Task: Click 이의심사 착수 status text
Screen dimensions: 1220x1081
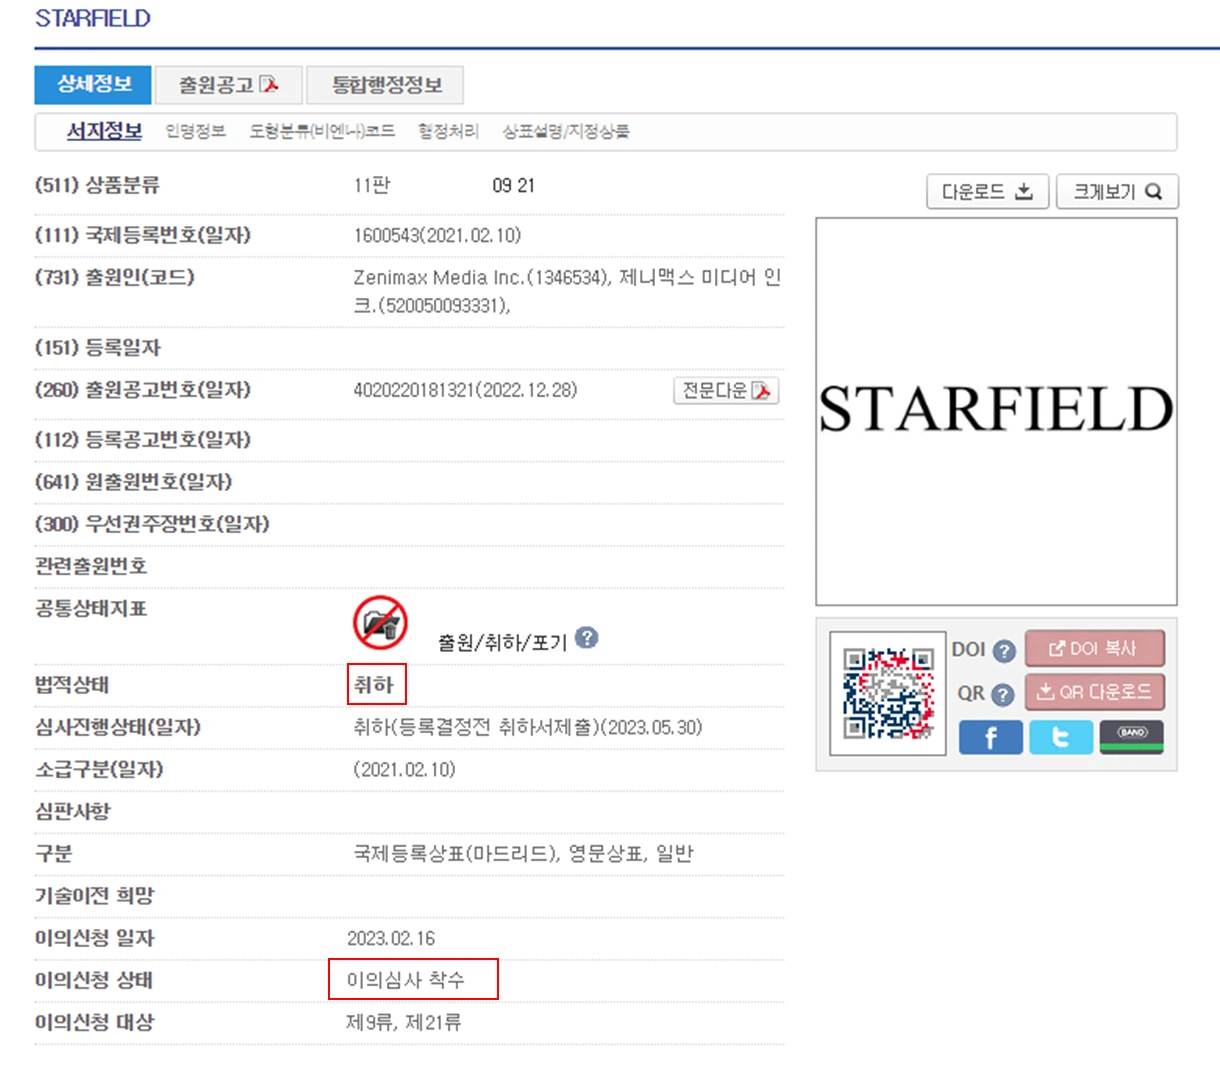Action: click(406, 980)
